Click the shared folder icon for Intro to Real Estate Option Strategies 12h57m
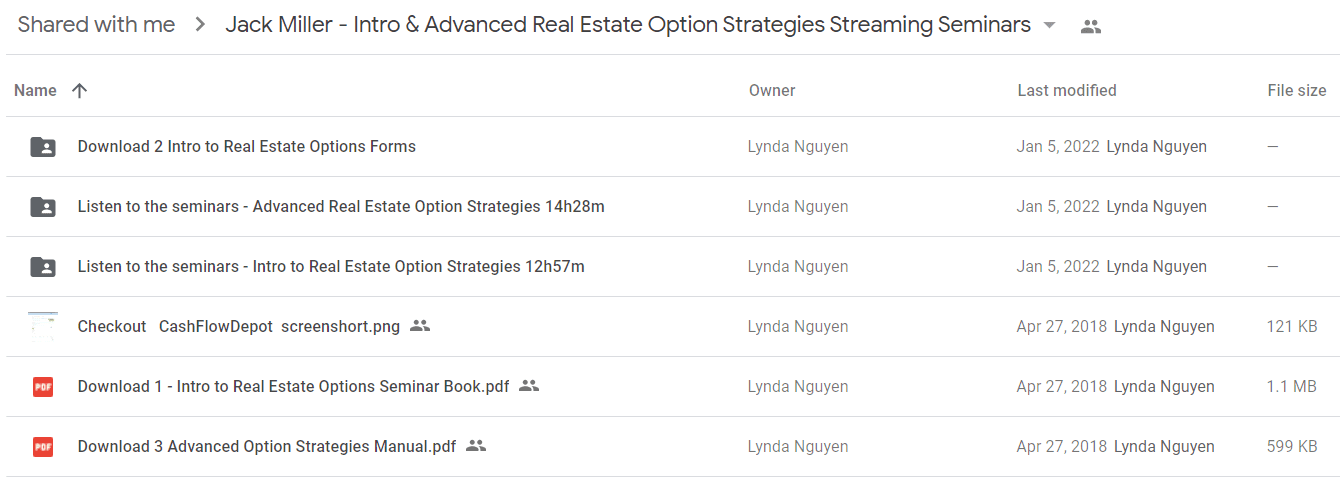1340x478 pixels. coord(43,267)
